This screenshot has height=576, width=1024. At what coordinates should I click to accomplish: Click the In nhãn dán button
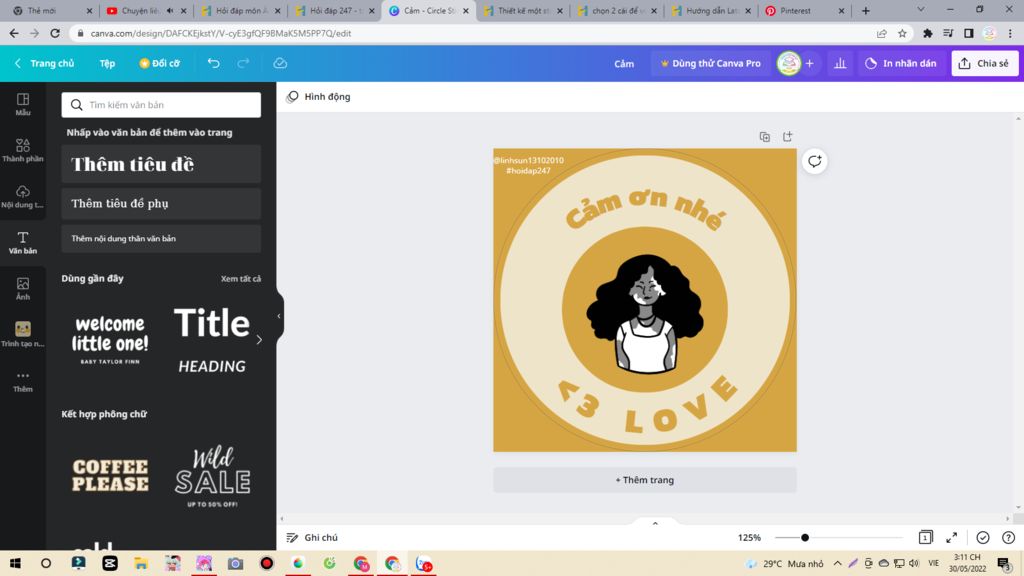[901, 63]
